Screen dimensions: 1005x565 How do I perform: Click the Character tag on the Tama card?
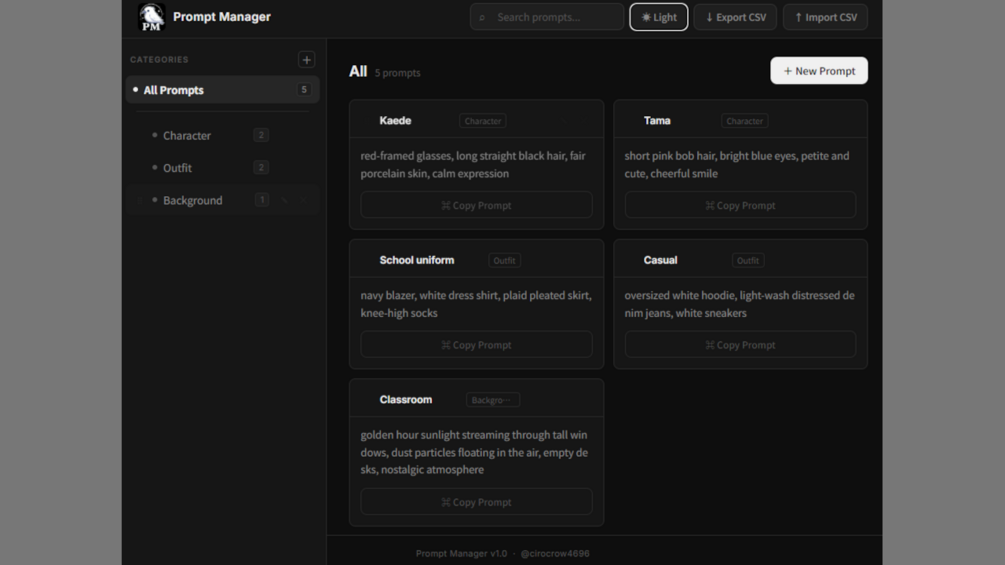click(x=745, y=120)
